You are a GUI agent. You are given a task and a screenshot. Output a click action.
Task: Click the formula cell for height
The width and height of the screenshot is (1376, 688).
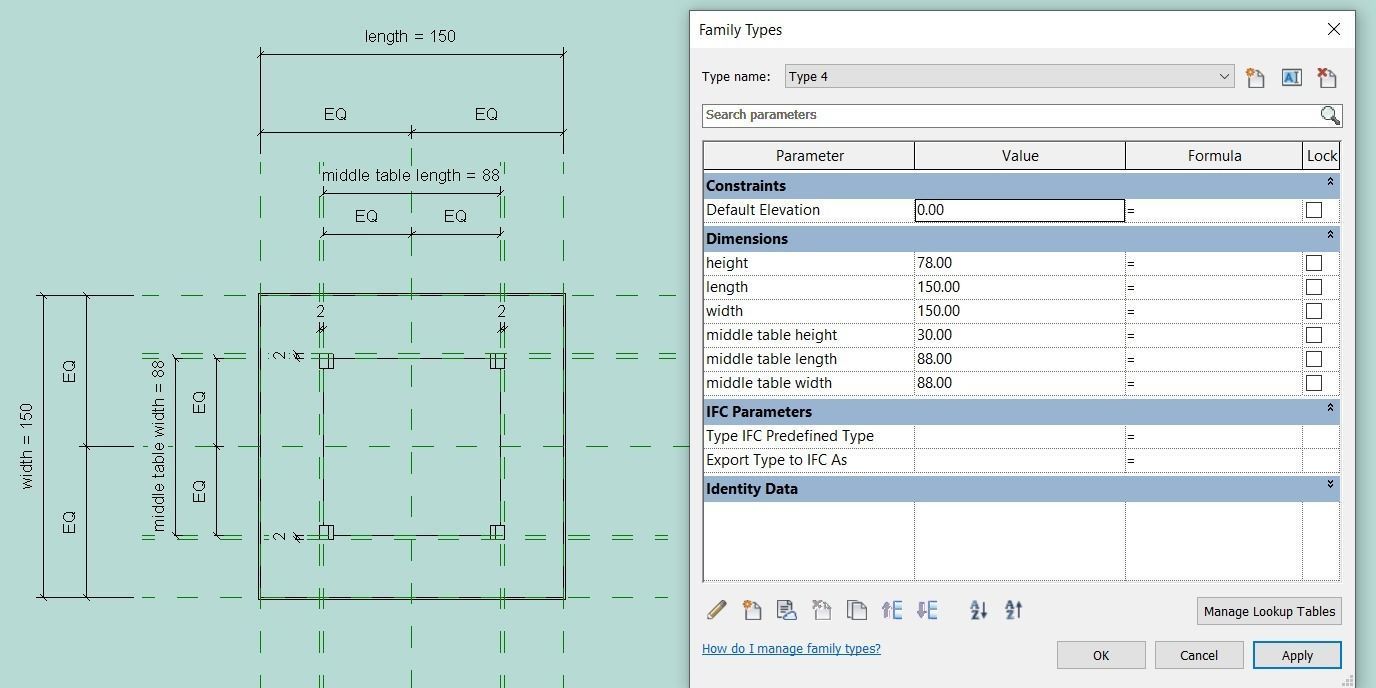(1214, 263)
